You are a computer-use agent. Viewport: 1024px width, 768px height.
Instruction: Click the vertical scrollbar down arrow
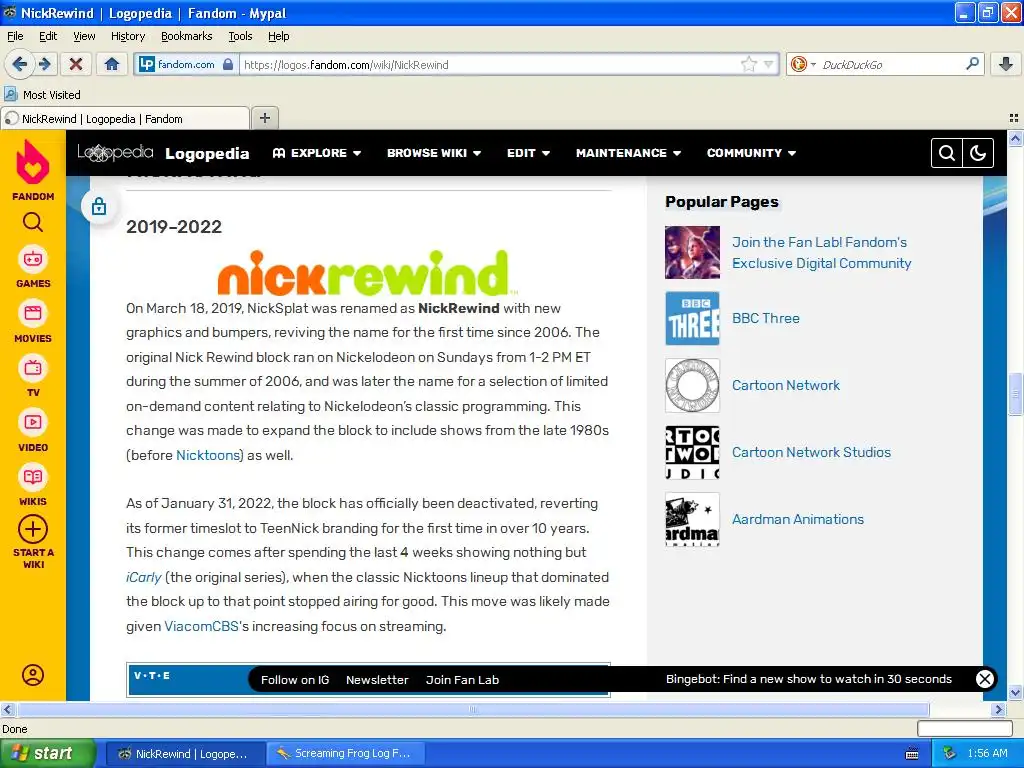point(1015,692)
